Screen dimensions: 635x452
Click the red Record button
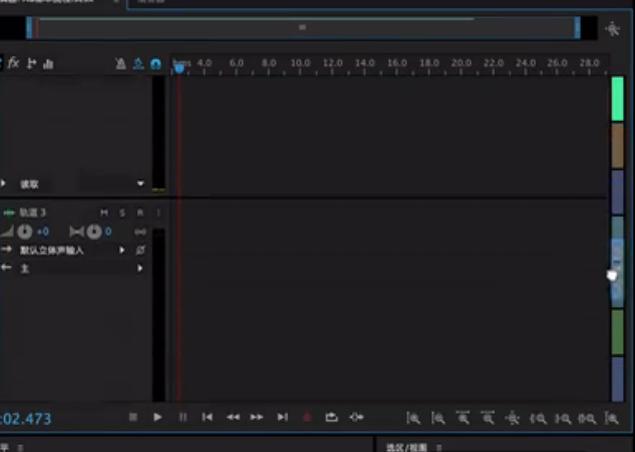pyautogui.click(x=307, y=417)
